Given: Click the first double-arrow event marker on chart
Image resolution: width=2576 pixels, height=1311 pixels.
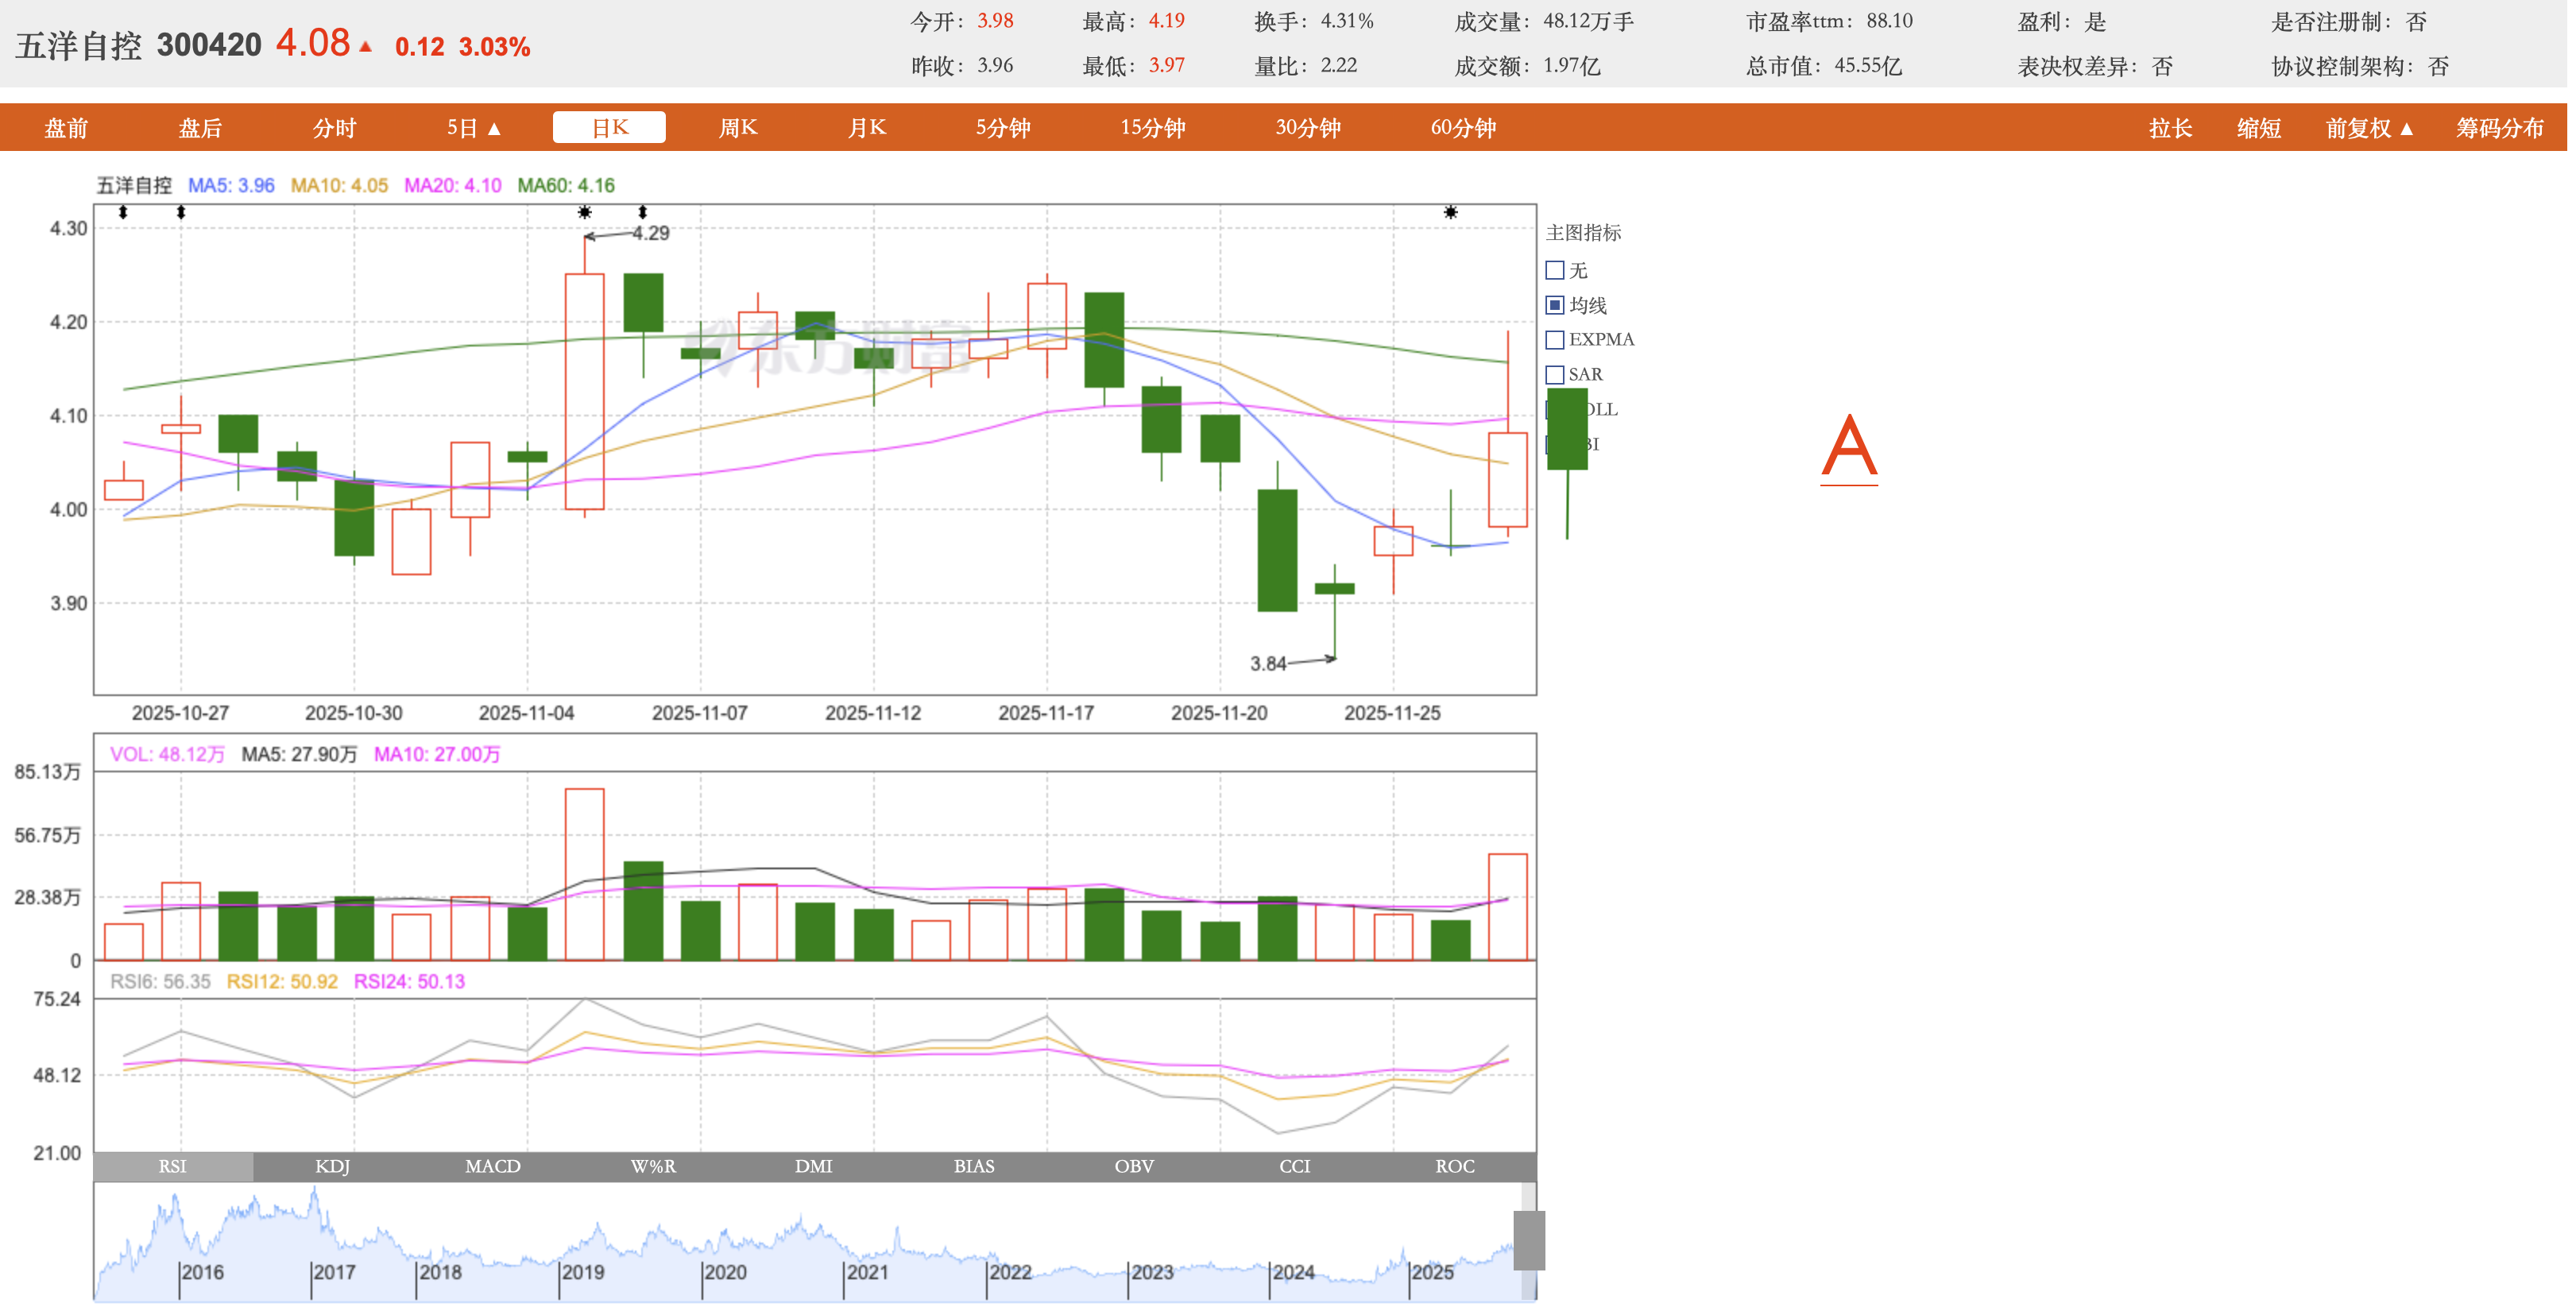Looking at the screenshot, I should point(123,212).
